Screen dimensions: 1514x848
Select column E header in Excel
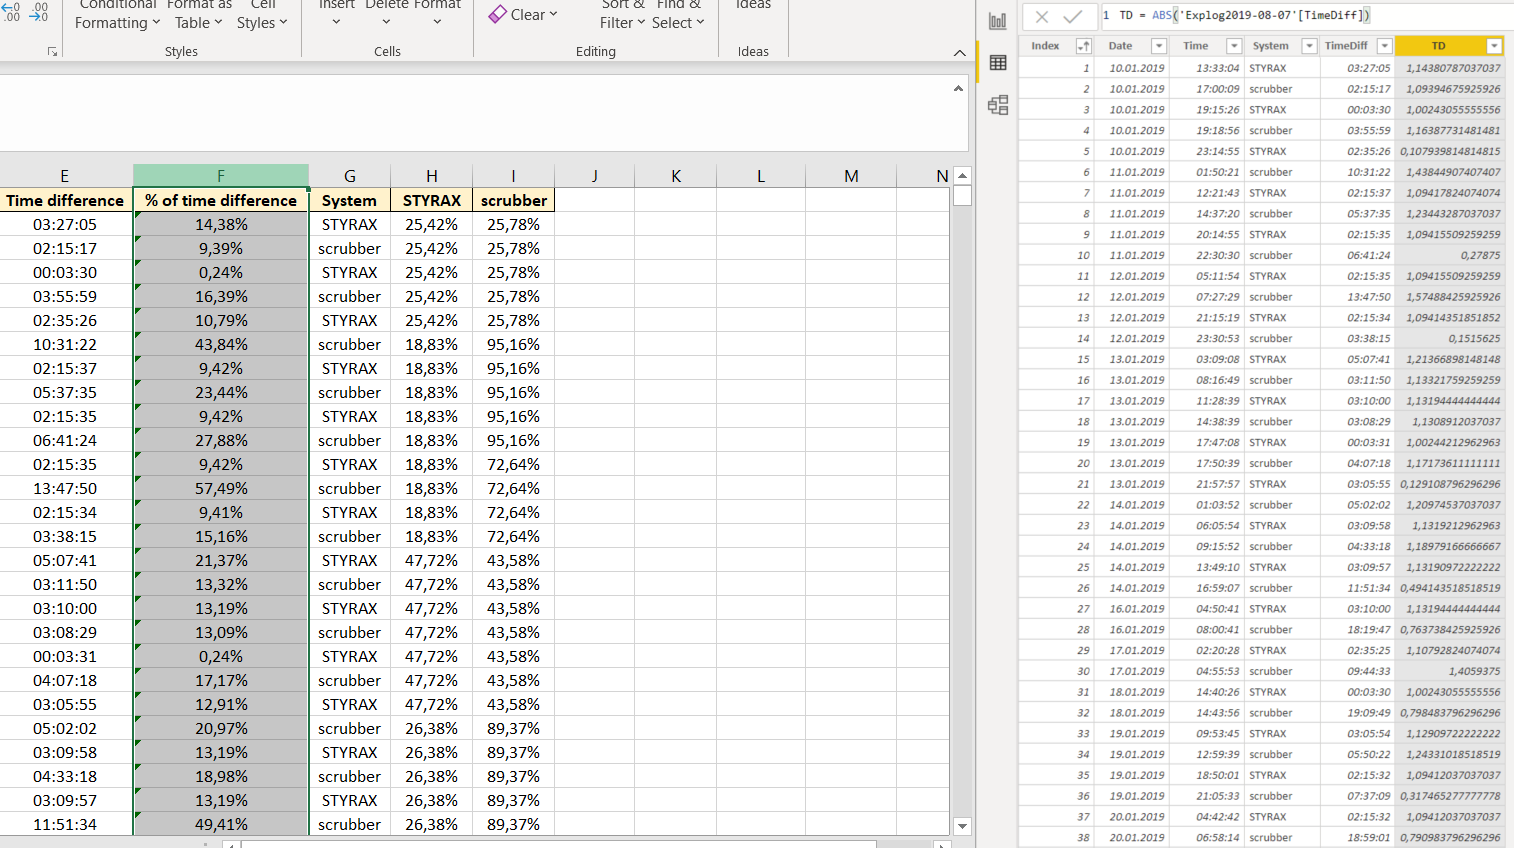point(65,176)
